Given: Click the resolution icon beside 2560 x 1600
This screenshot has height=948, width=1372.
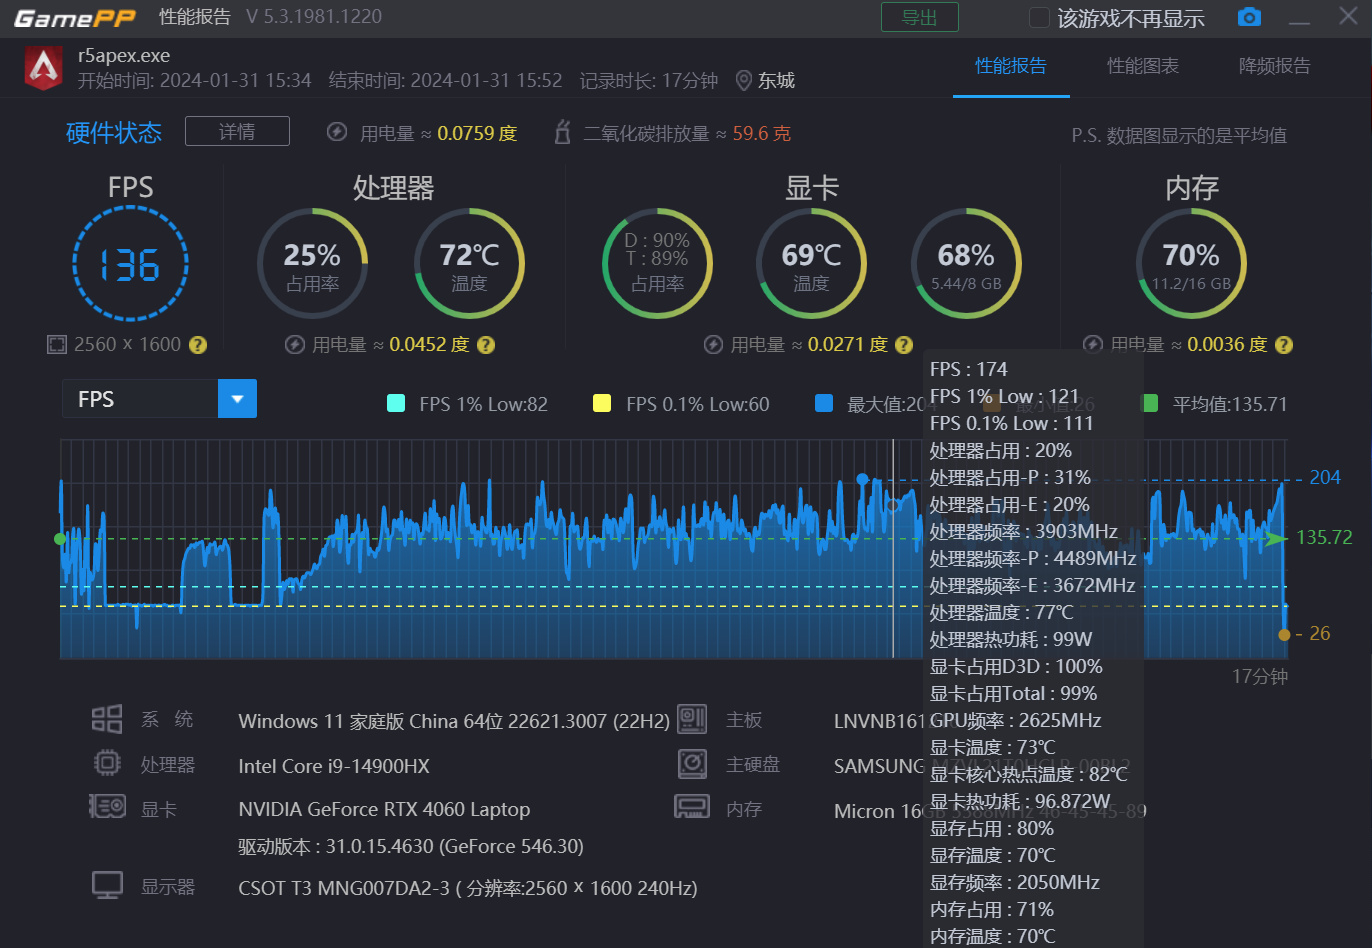Looking at the screenshot, I should pos(57,344).
